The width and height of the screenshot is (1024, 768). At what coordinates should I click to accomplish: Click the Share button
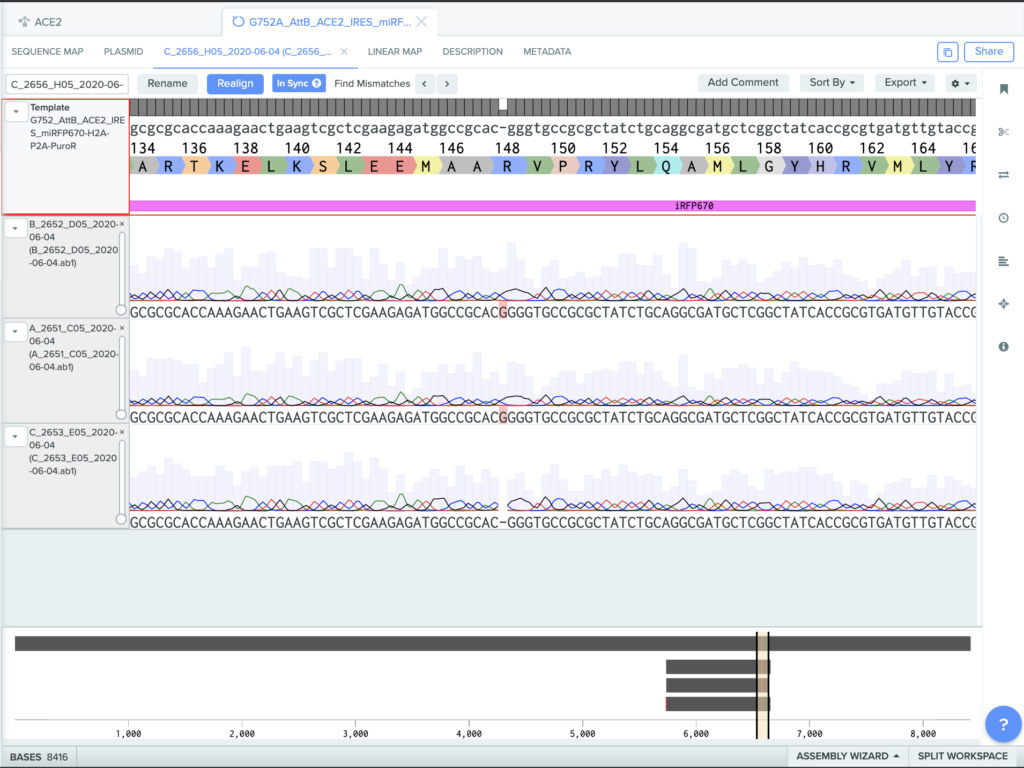tap(989, 52)
